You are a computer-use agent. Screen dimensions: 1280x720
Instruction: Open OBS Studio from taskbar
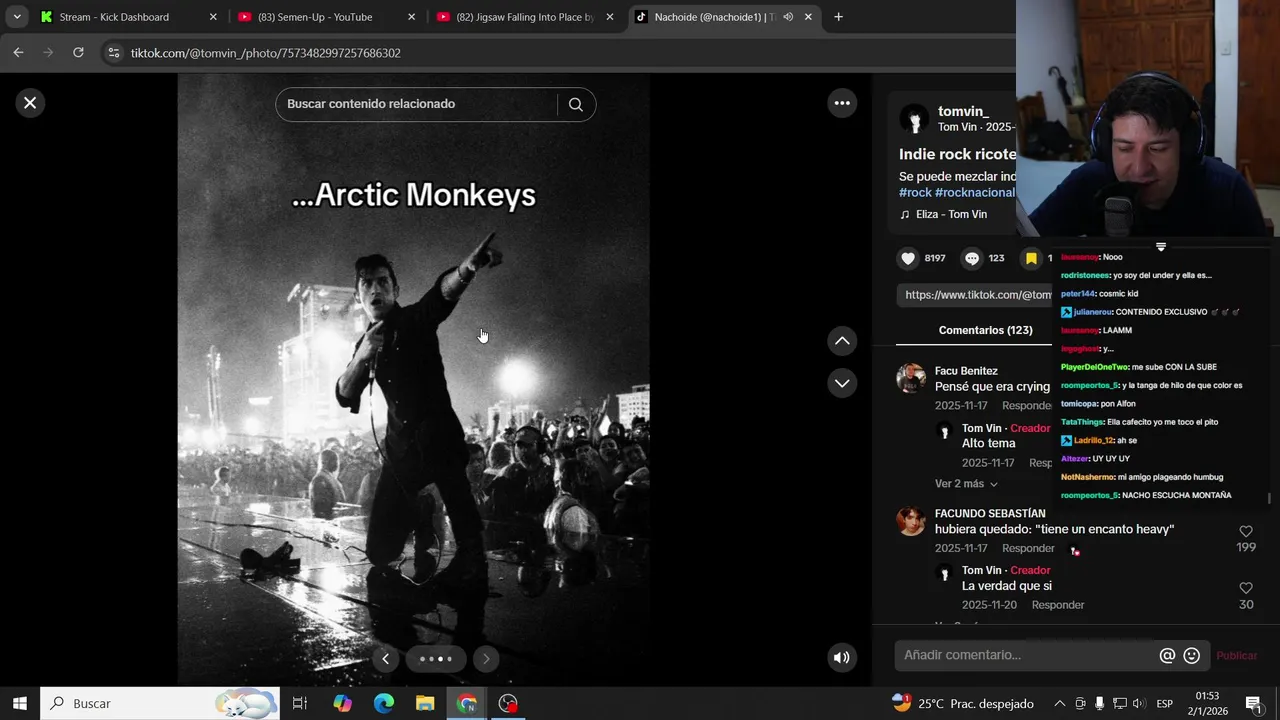tap(508, 703)
